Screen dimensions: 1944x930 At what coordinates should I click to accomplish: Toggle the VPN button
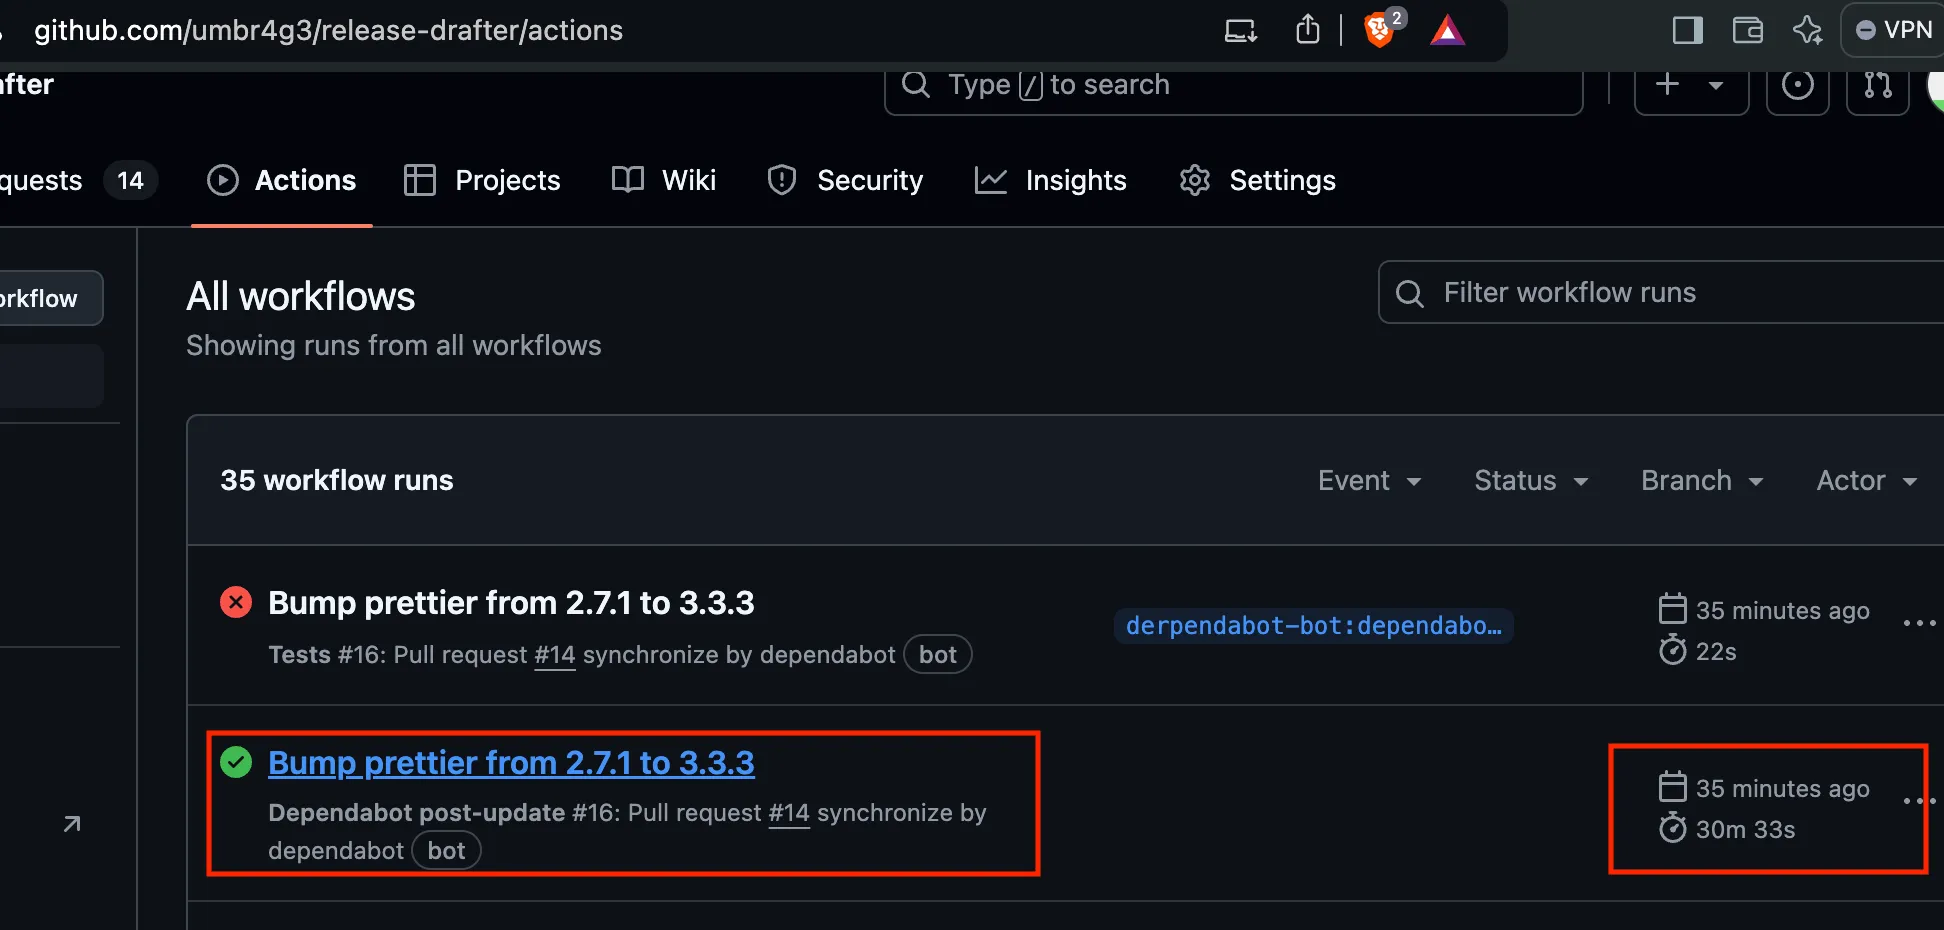point(1894,30)
